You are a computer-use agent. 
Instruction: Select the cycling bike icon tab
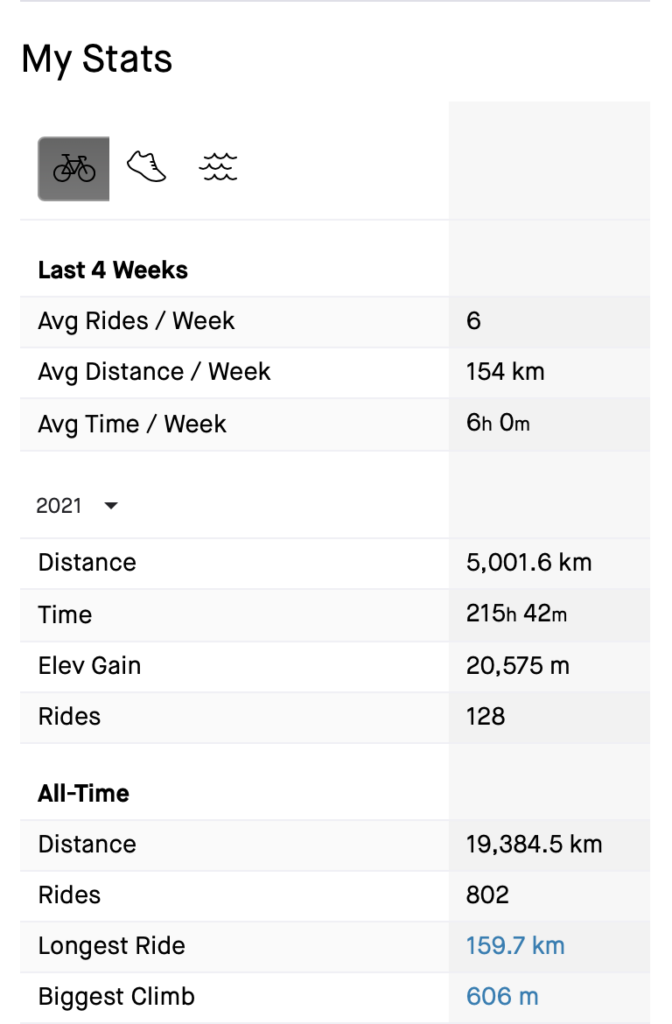click(x=74, y=168)
